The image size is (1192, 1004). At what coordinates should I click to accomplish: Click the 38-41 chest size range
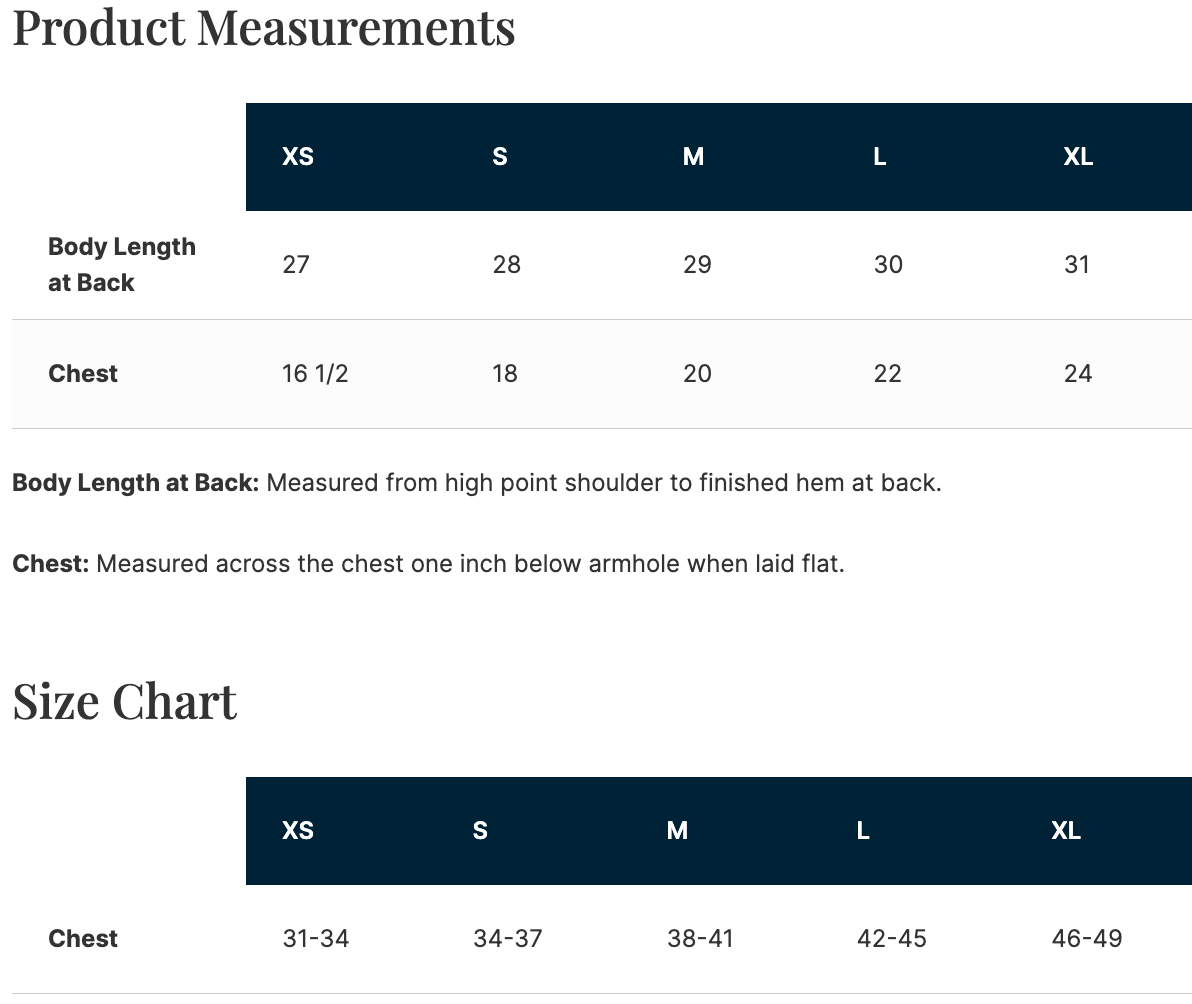[700, 939]
